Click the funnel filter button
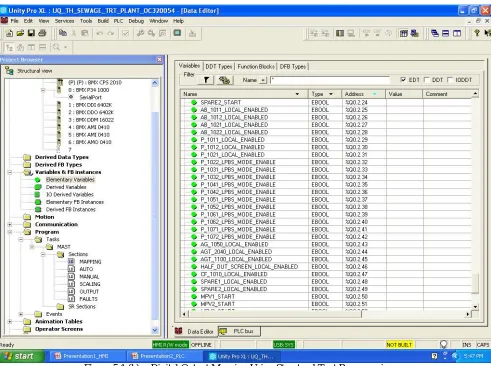491x366 pixels. [206, 80]
